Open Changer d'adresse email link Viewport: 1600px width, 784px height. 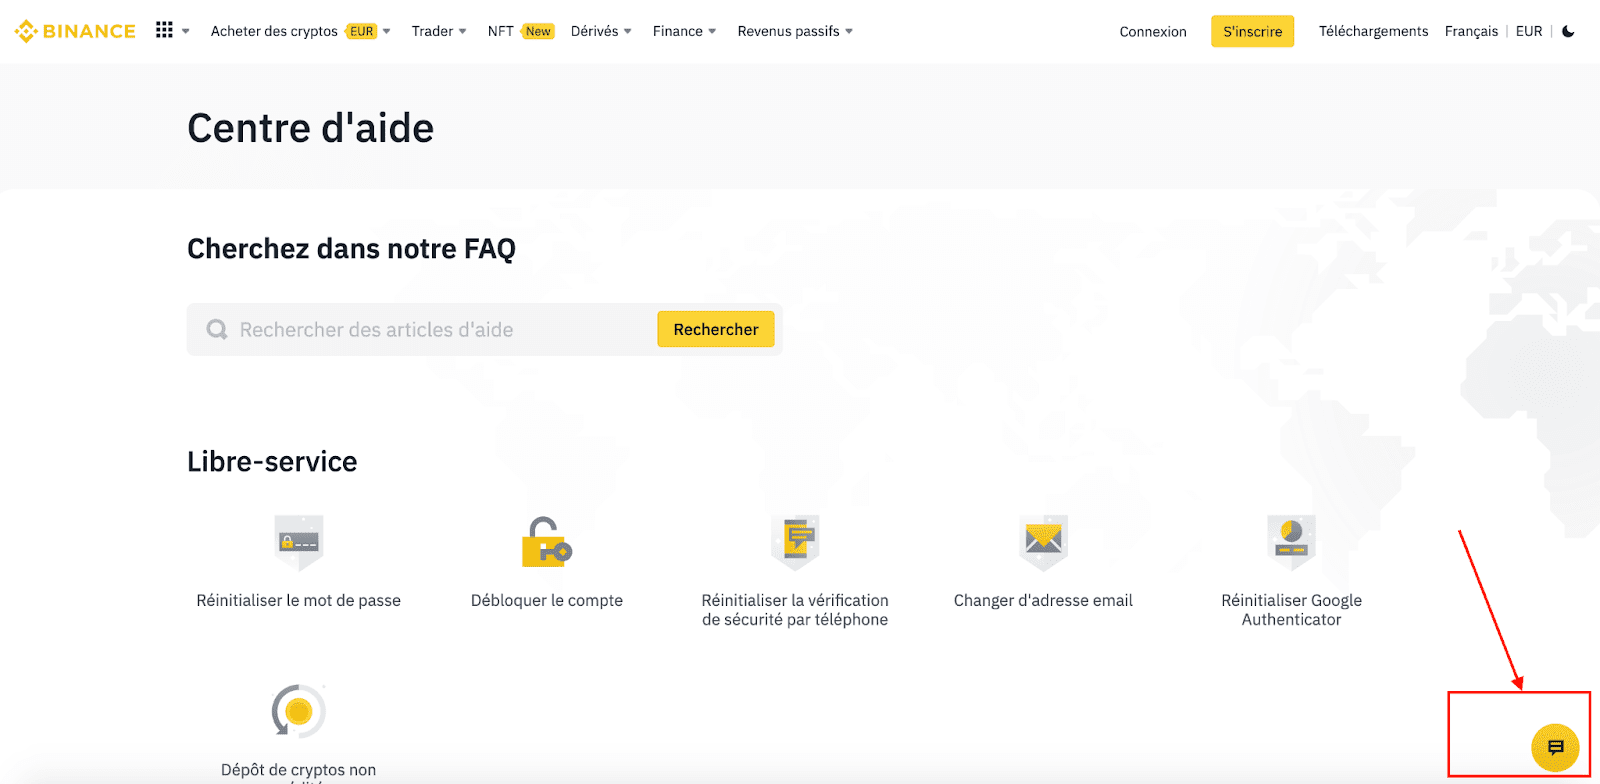coord(1043,600)
